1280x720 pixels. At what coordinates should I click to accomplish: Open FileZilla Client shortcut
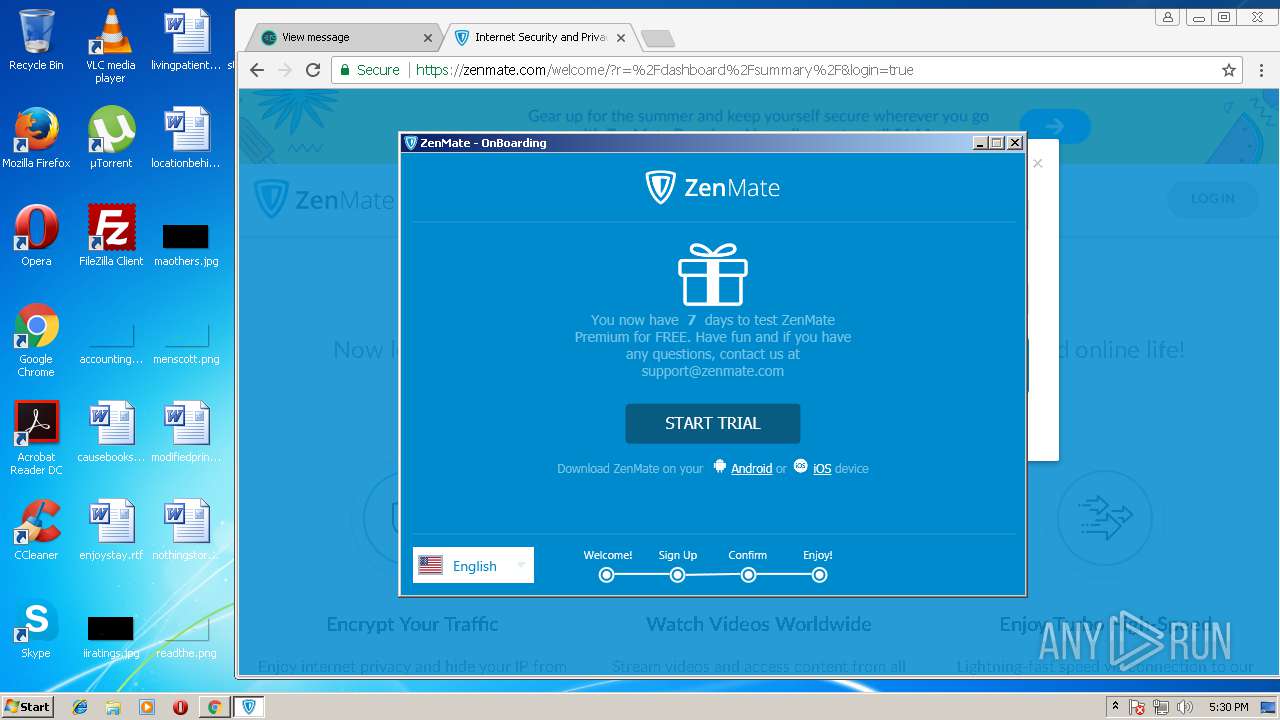coord(110,235)
